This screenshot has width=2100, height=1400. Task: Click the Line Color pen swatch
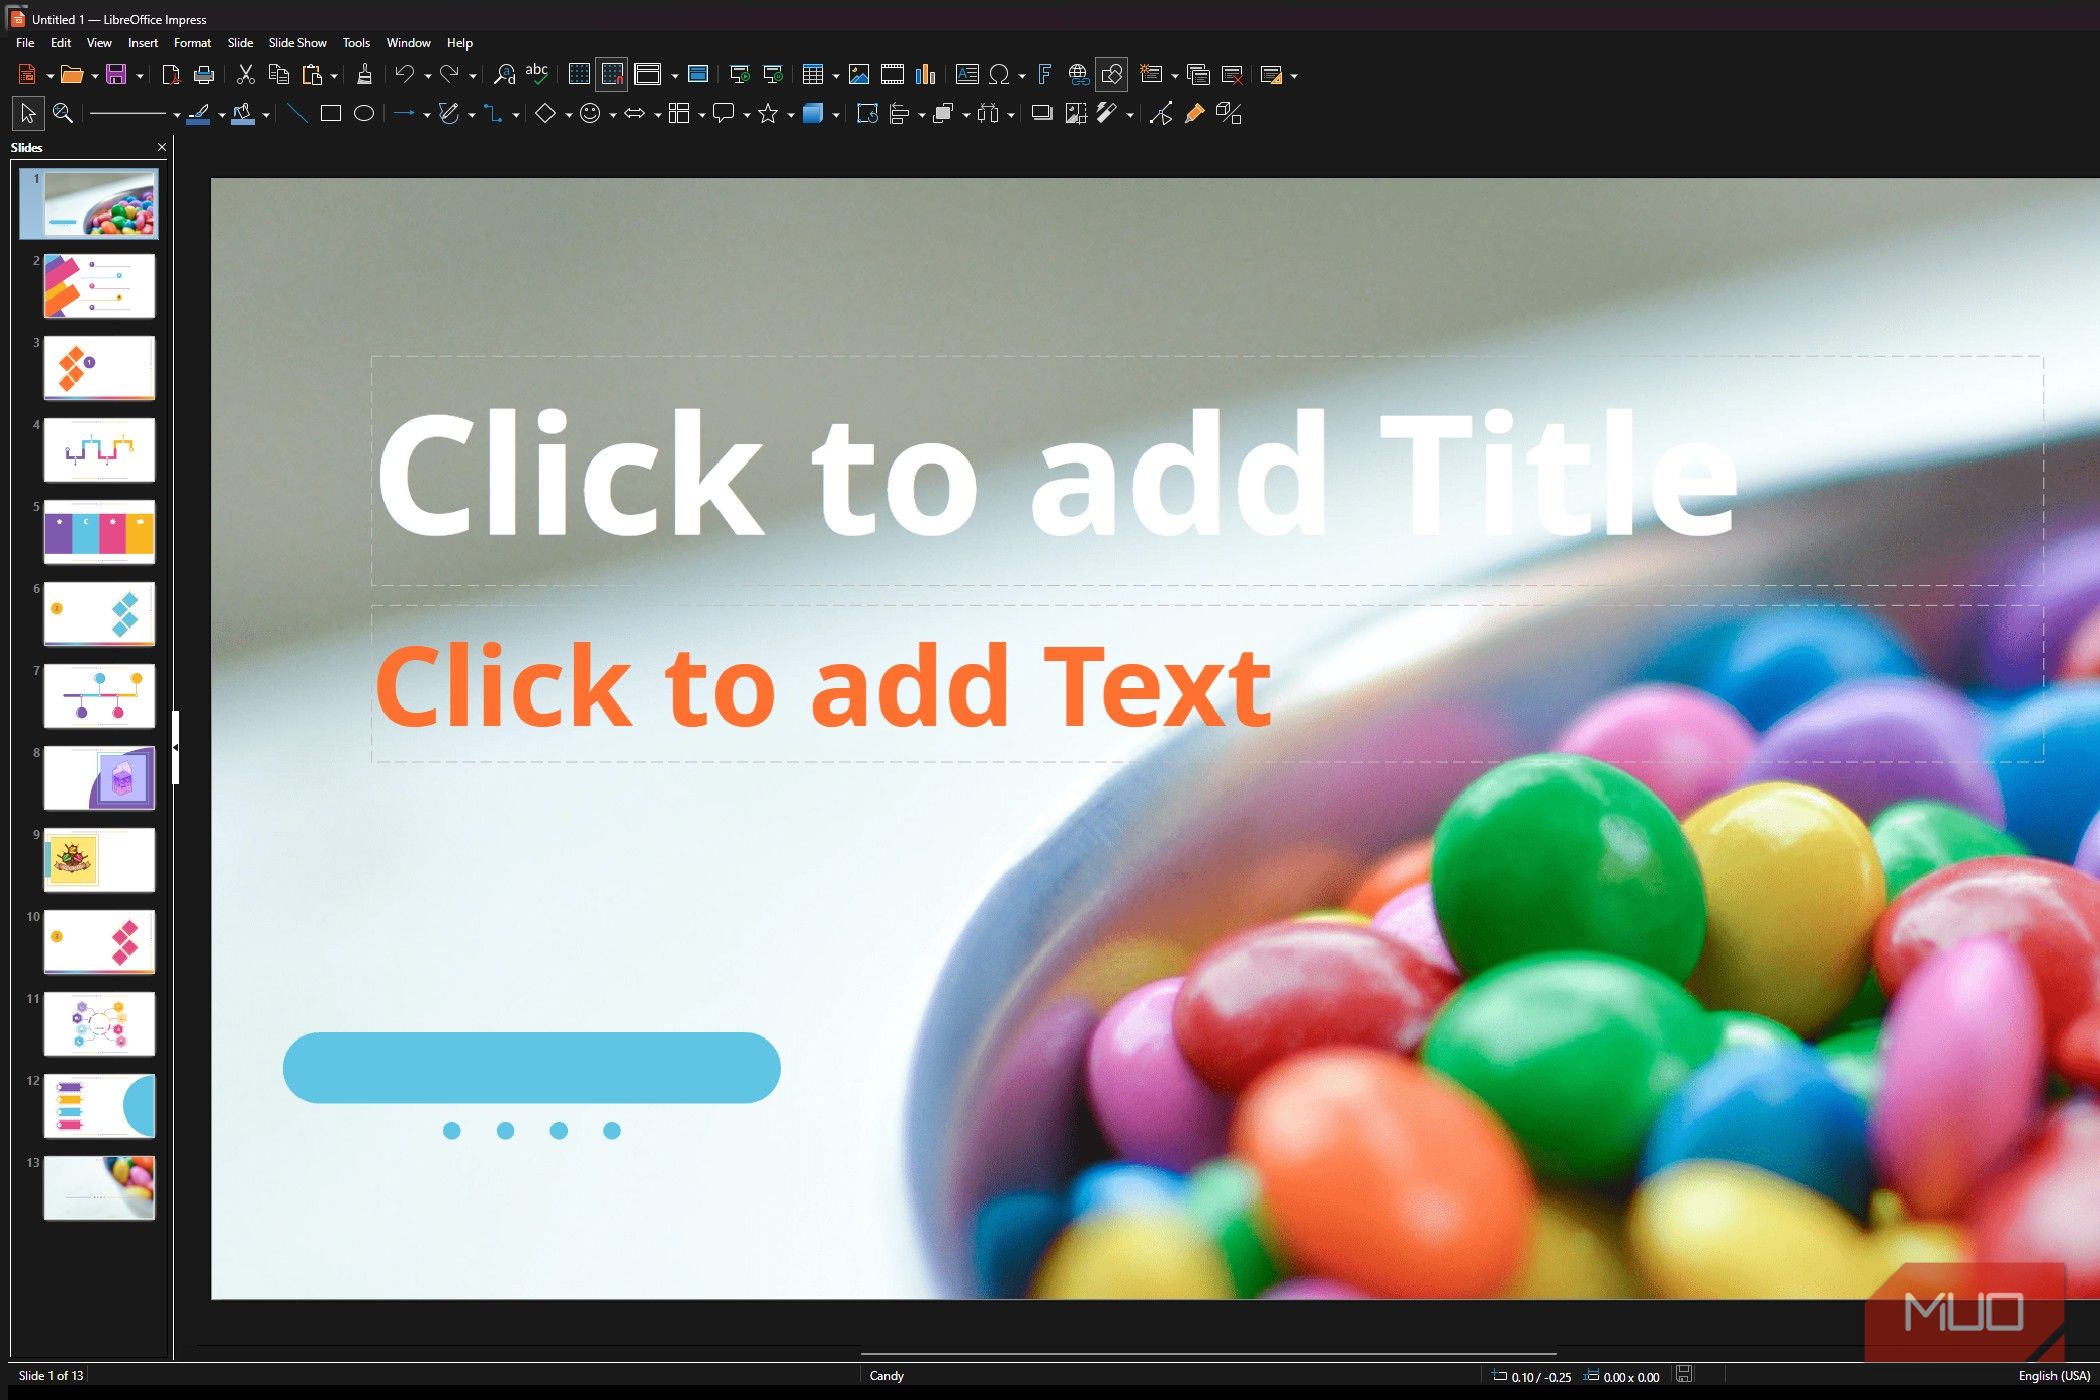pos(199,114)
